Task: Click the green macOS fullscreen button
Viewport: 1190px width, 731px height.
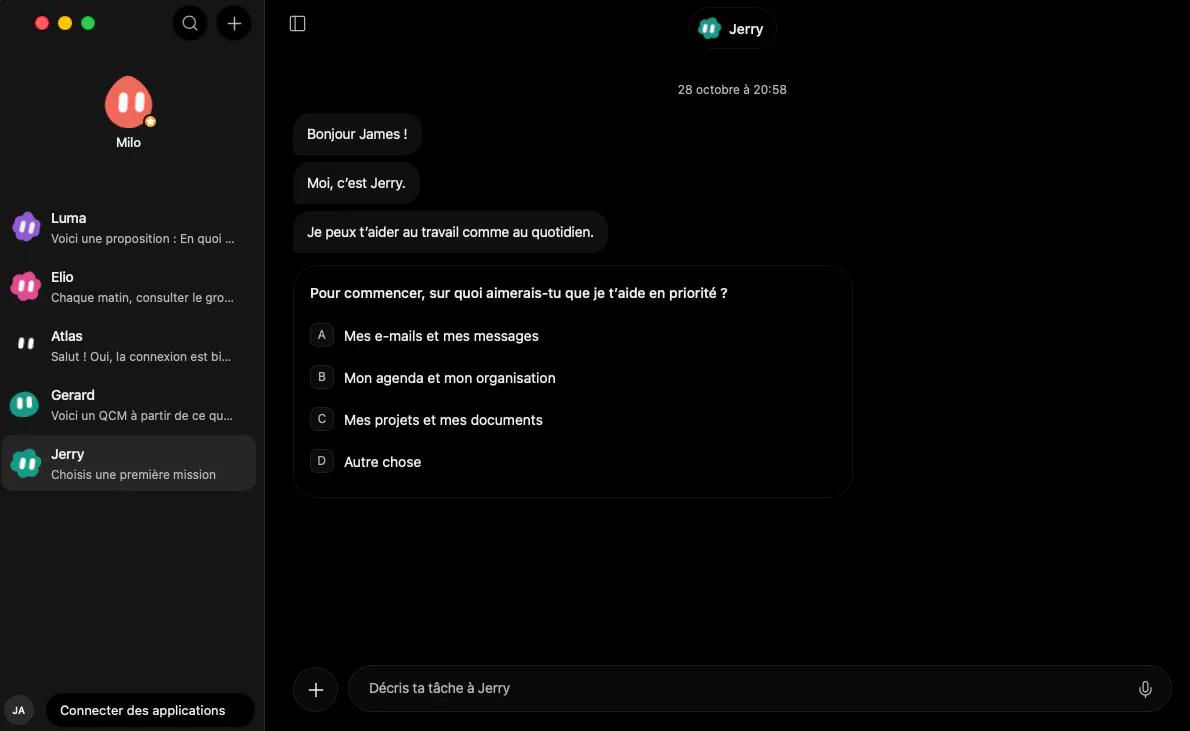Action: tap(88, 24)
